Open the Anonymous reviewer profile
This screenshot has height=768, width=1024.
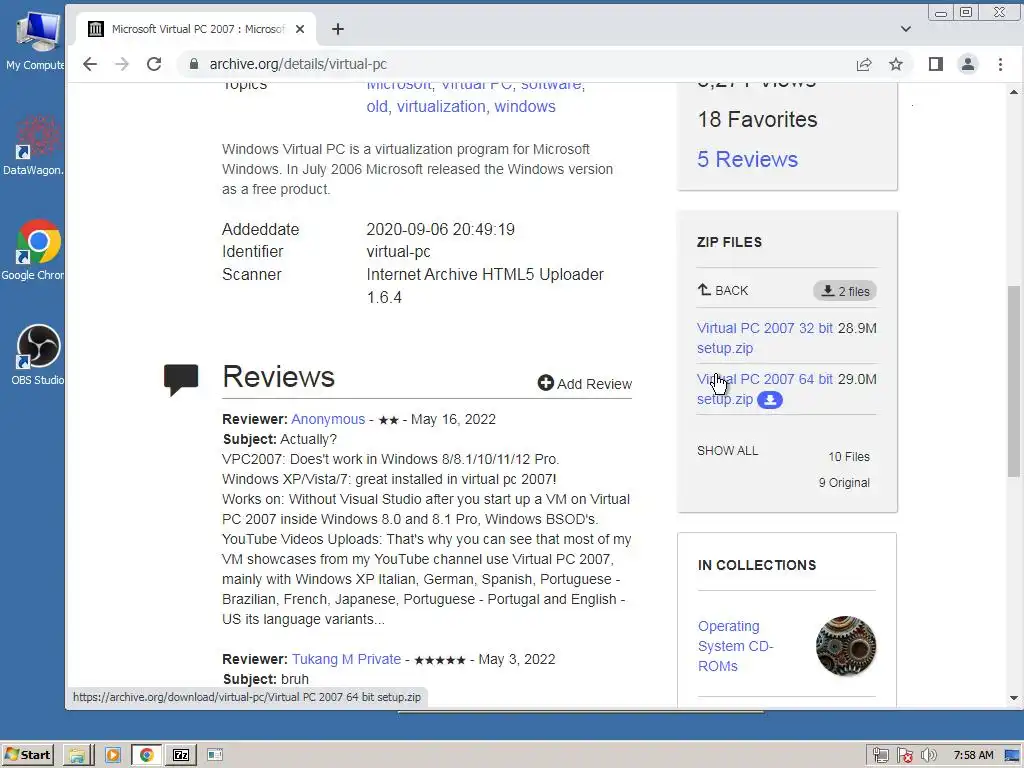328,419
